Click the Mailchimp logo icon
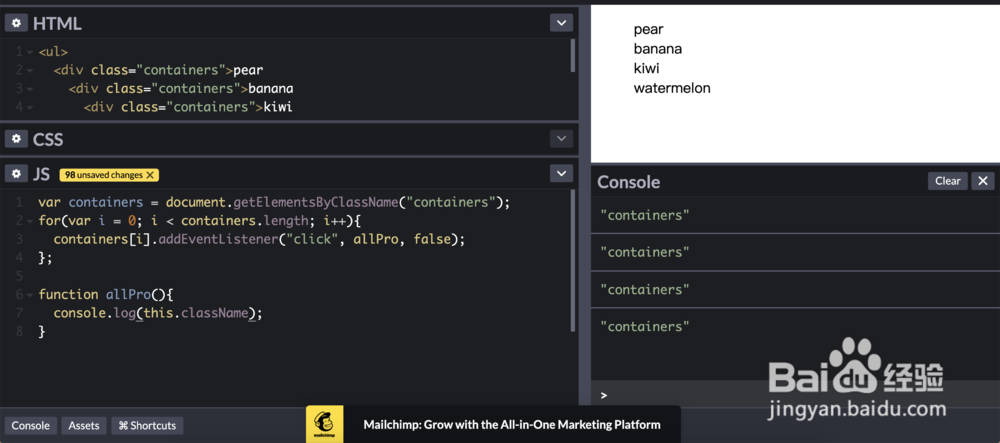1000x443 pixels. pos(324,424)
